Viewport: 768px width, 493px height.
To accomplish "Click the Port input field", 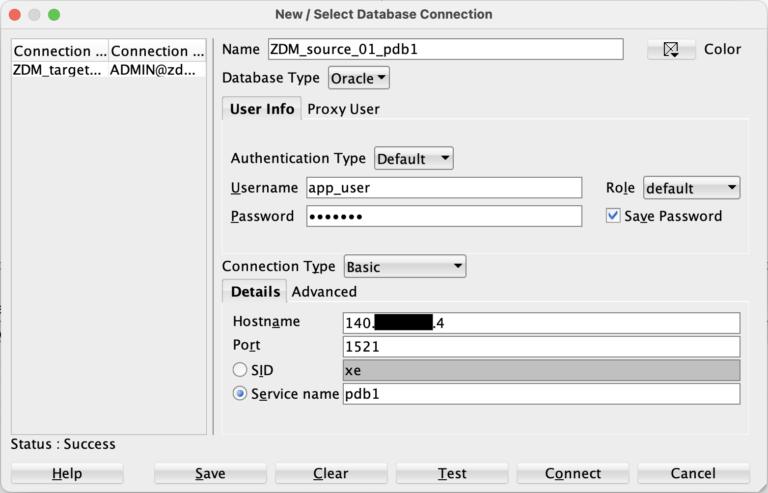I will 540,346.
